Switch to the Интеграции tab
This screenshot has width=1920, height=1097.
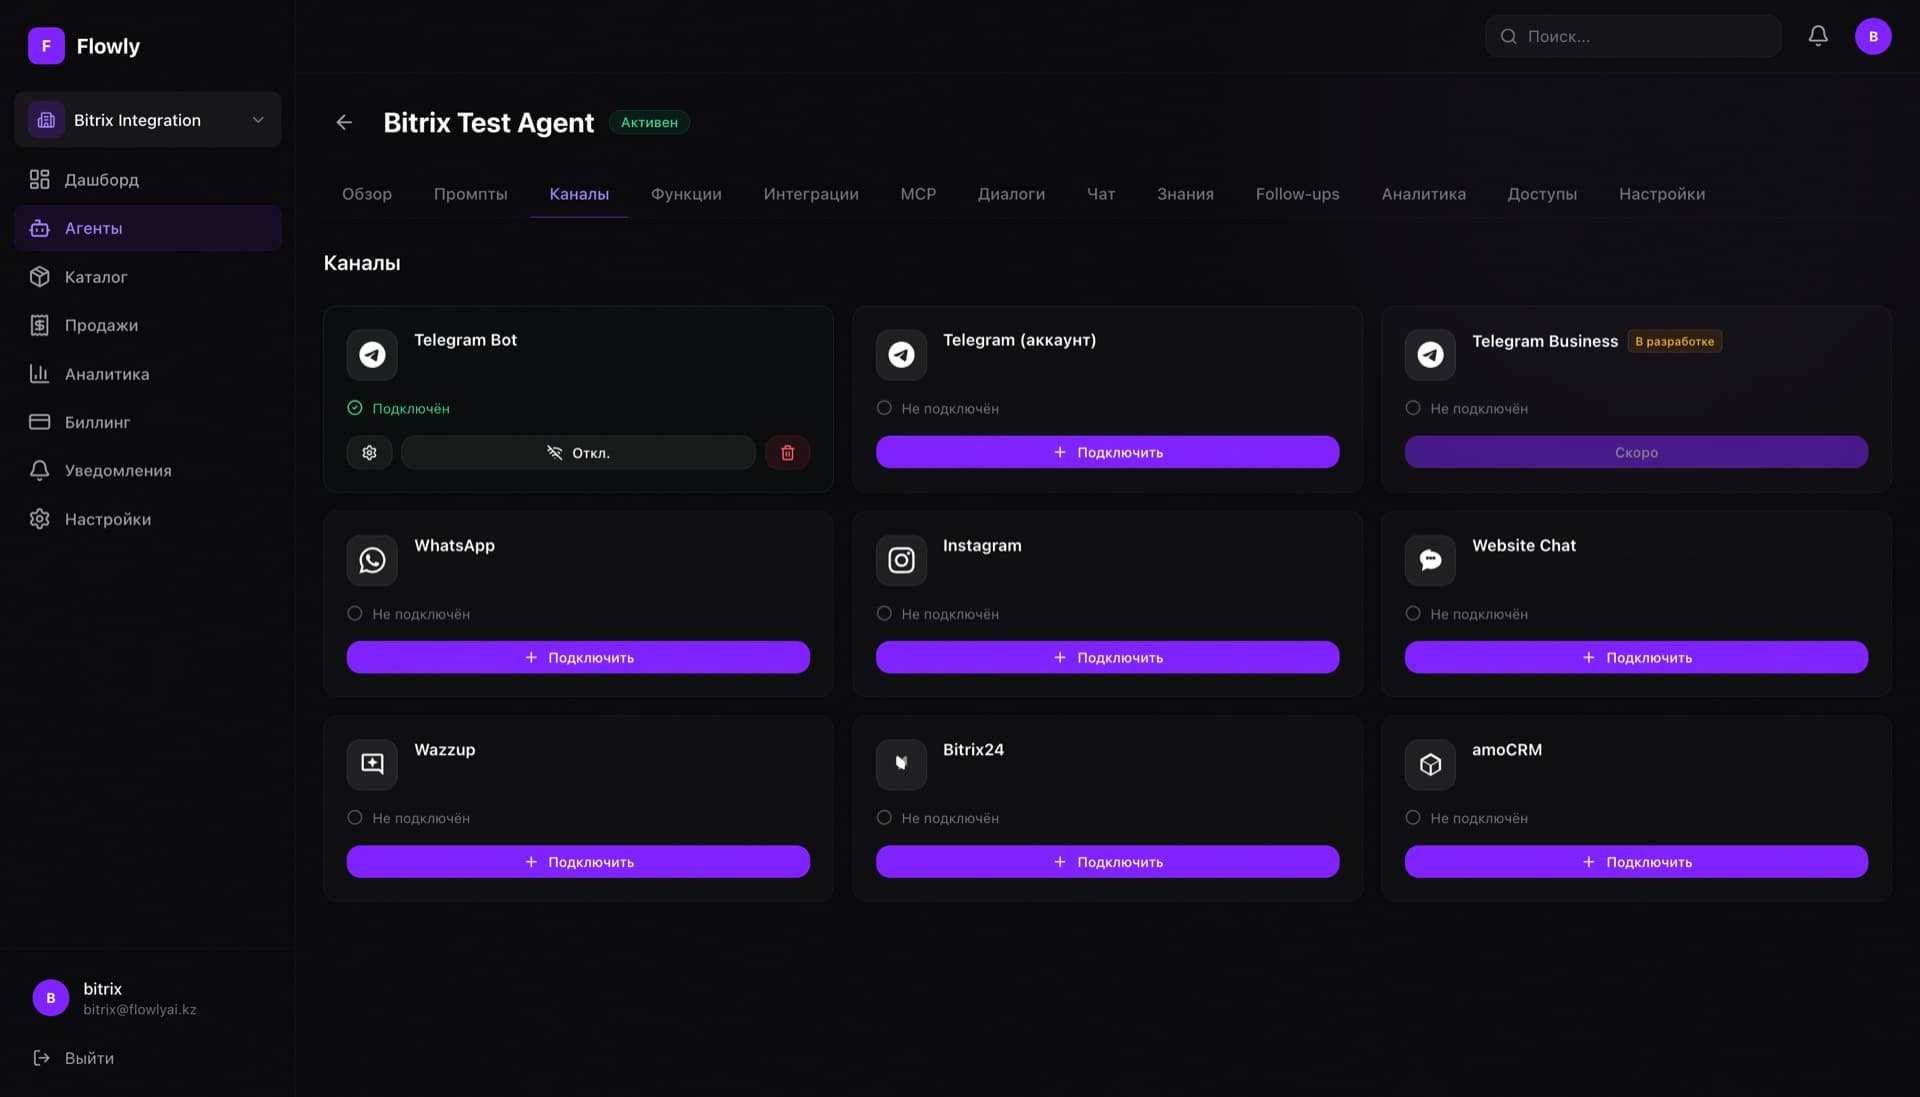click(x=811, y=194)
